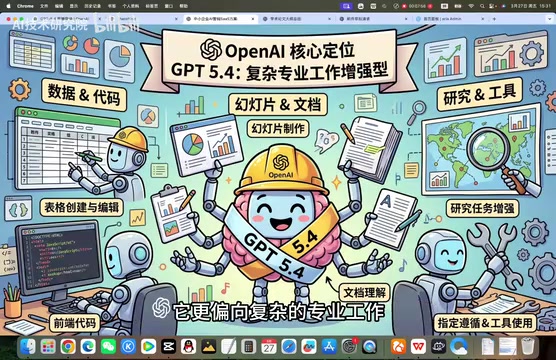
Task: Click the Spotlight search icon in menu bar
Action: 482,6
